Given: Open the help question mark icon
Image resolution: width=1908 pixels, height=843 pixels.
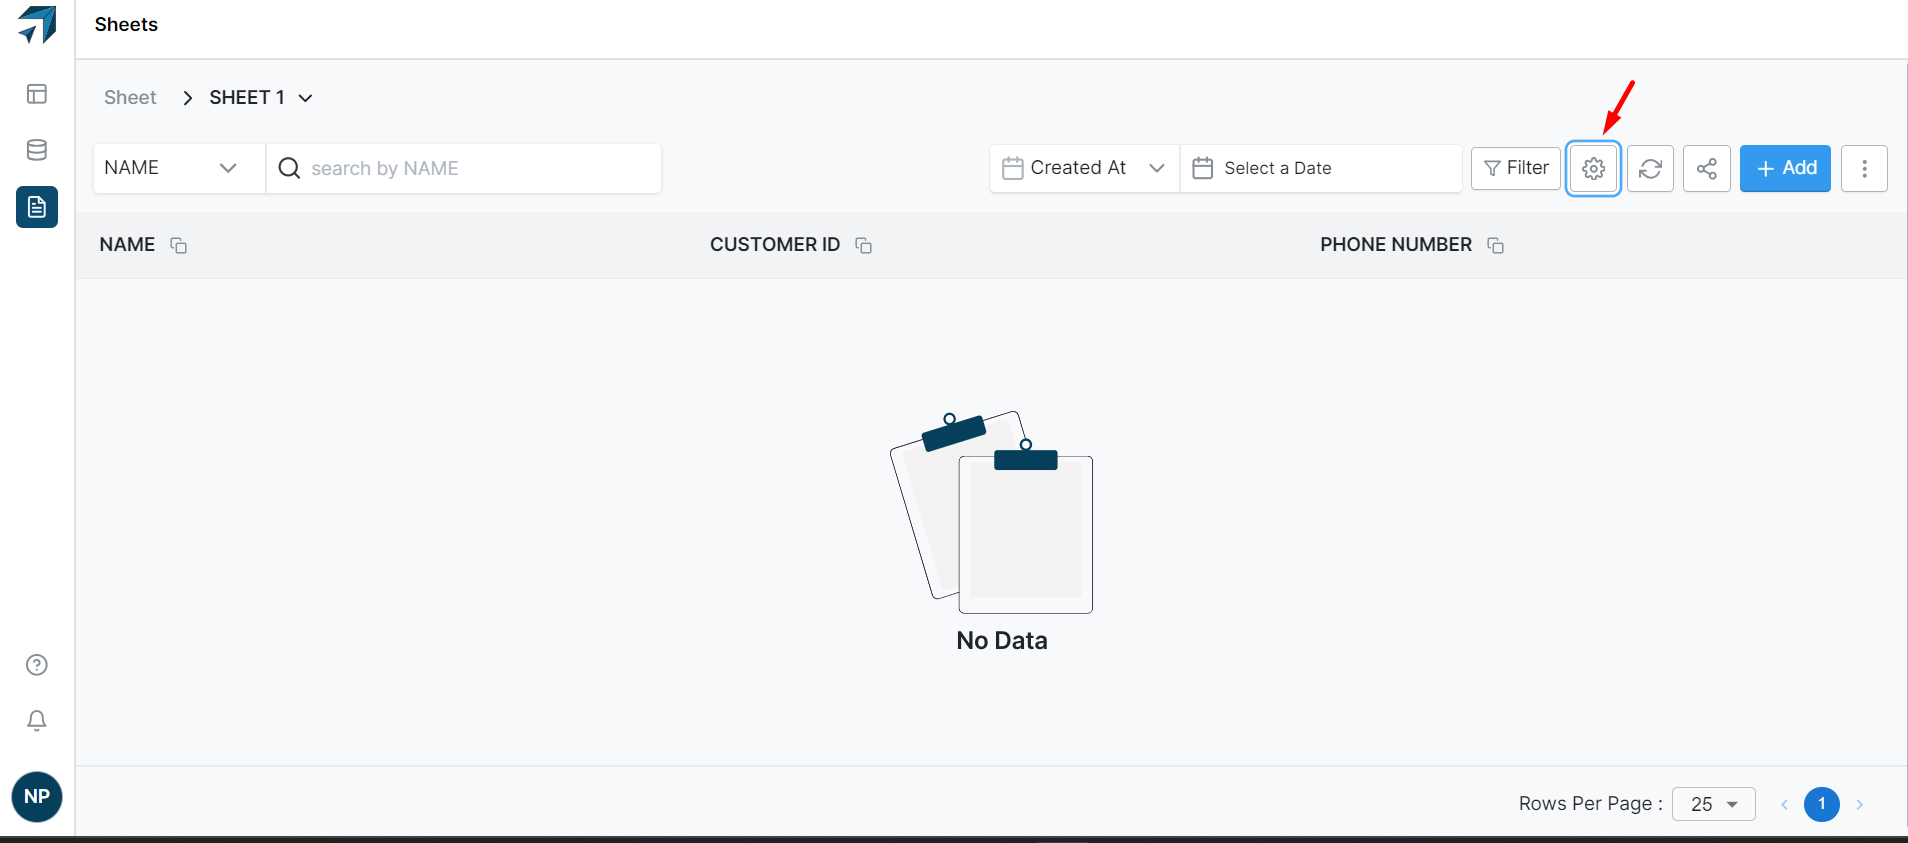Looking at the screenshot, I should click(x=37, y=665).
